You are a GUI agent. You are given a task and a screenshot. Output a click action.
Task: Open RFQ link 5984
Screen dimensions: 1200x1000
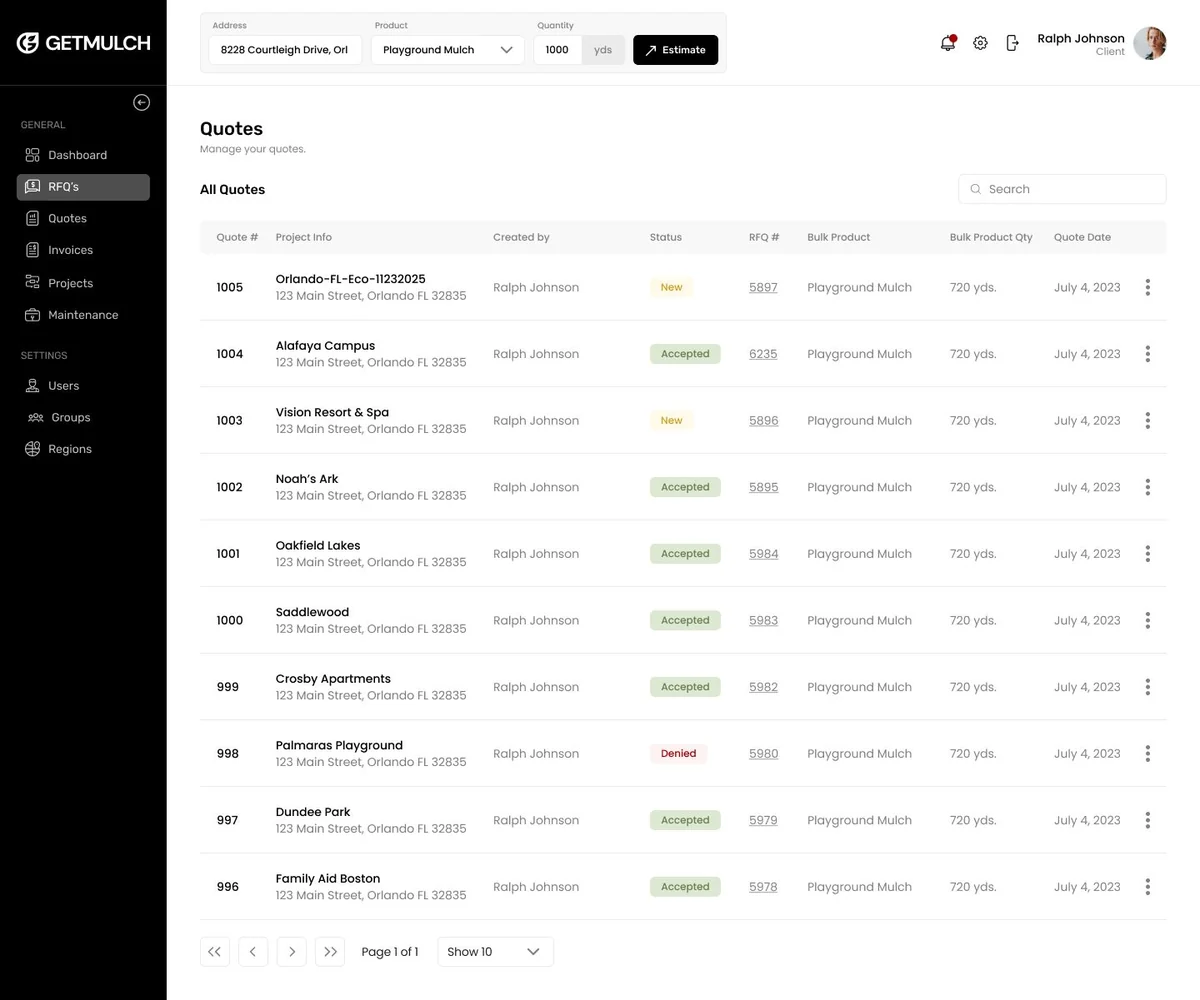(x=763, y=554)
